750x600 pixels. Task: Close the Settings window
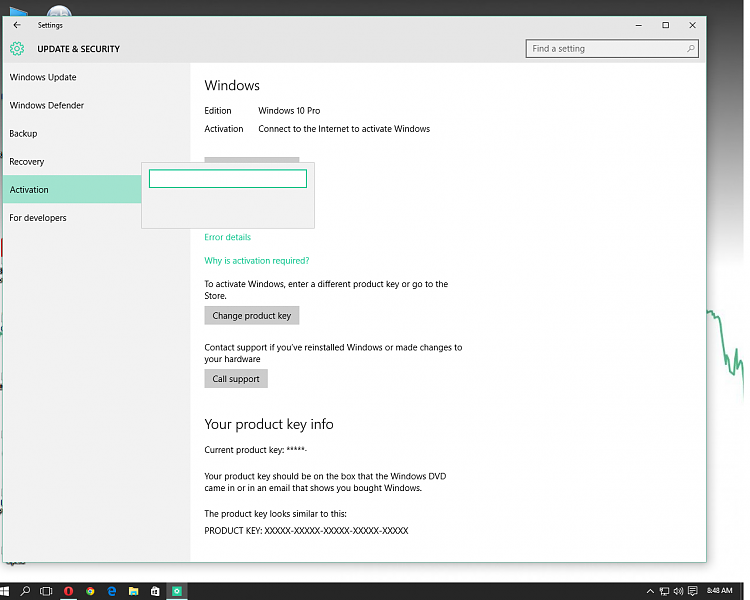pyautogui.click(x=692, y=25)
